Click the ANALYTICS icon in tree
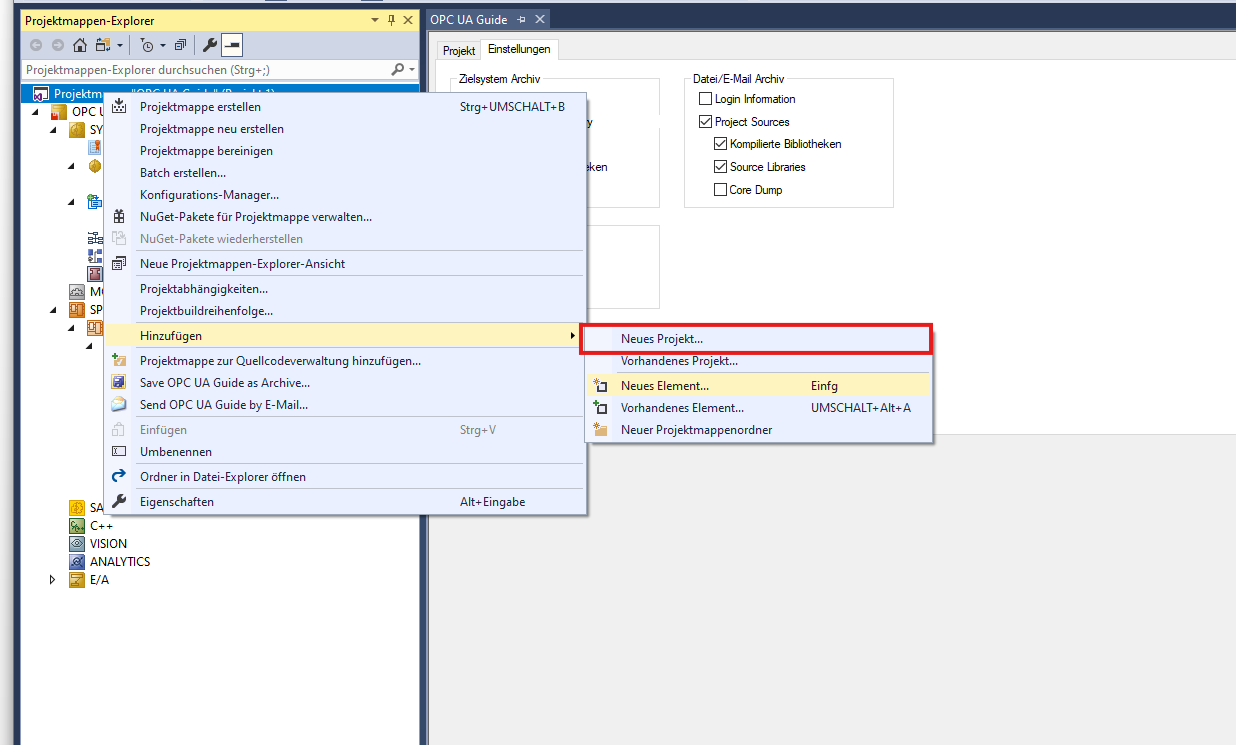 (77, 562)
